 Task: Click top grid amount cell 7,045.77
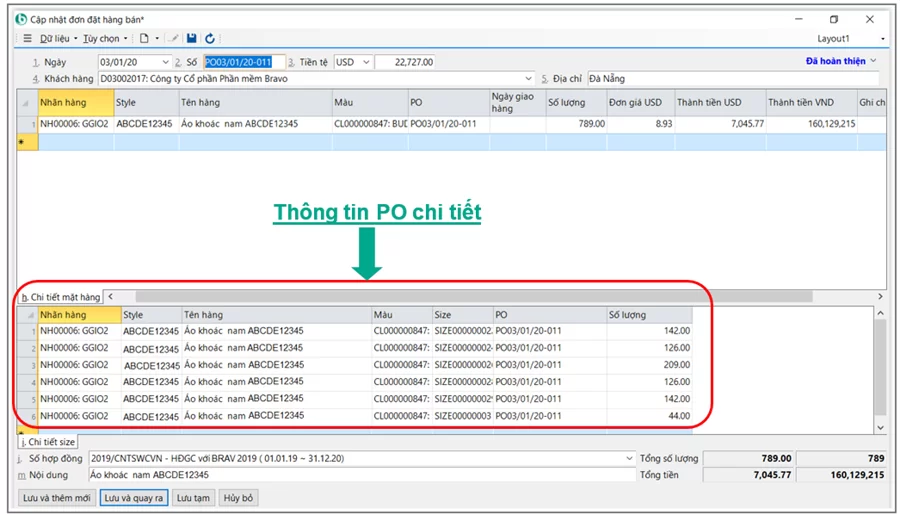720,124
